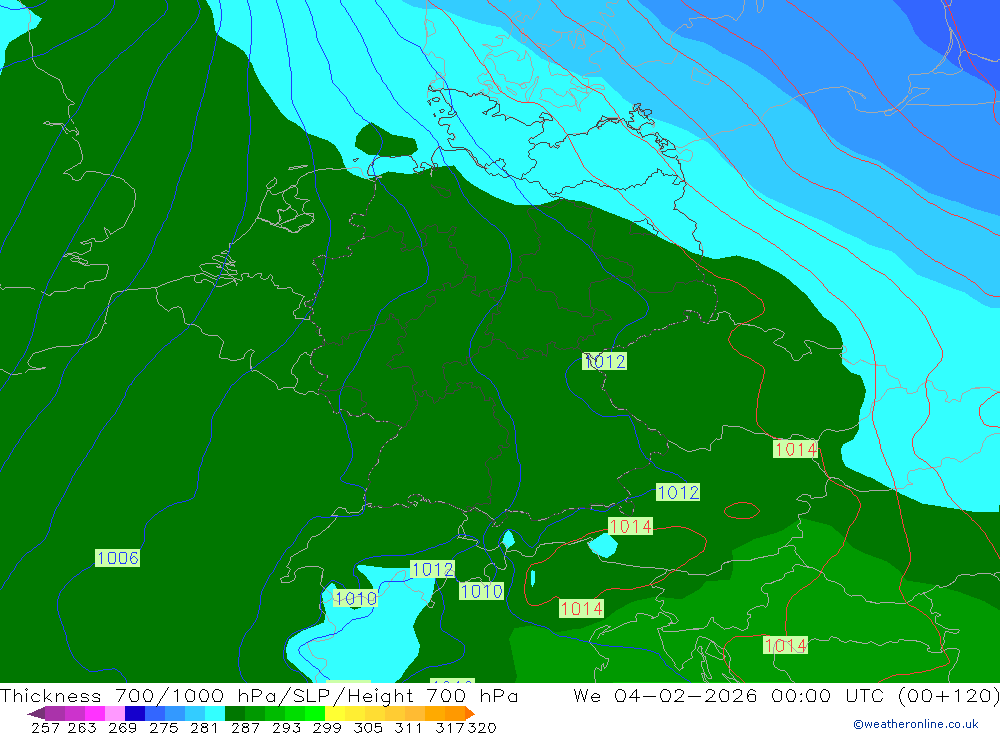The width and height of the screenshot is (1000, 733).
Task: Click the legend value 305
Action: pyautogui.click(x=367, y=727)
